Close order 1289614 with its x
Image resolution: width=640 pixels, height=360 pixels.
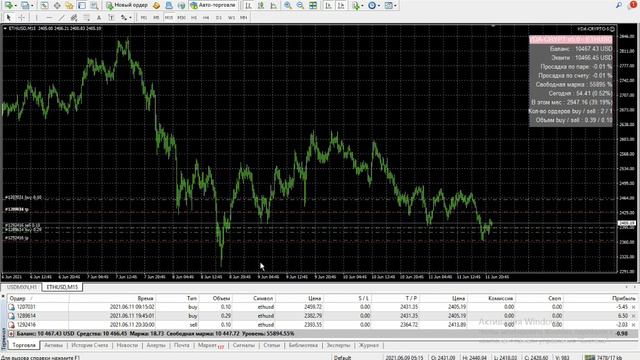click(x=633, y=316)
